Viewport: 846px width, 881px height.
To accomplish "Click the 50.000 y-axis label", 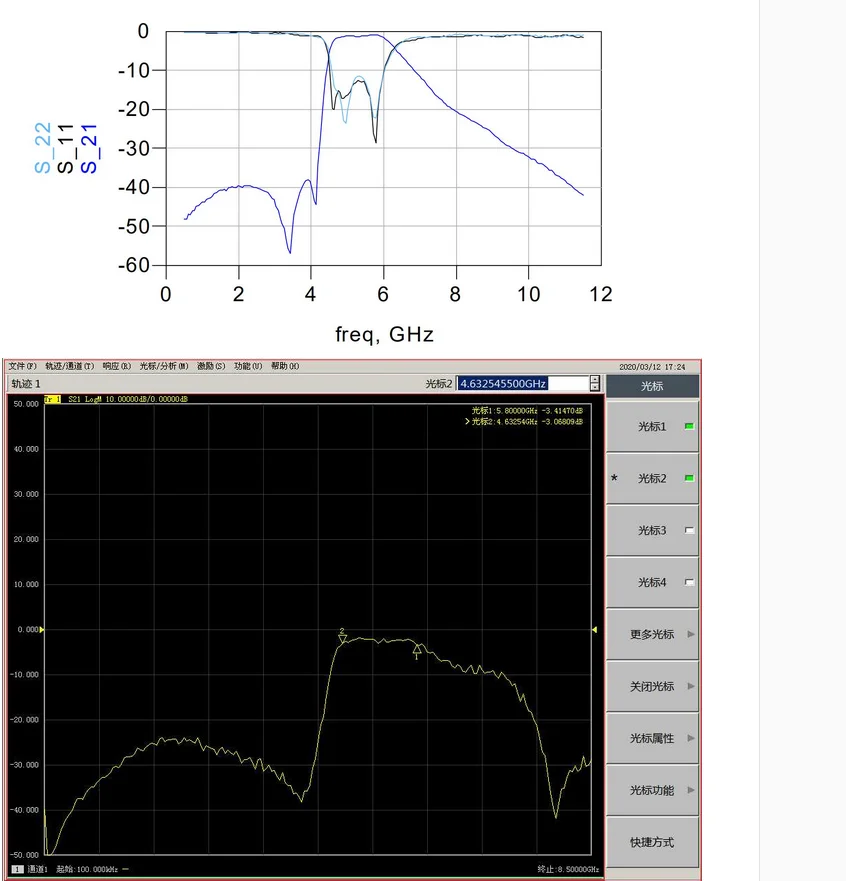I will click(x=26, y=404).
